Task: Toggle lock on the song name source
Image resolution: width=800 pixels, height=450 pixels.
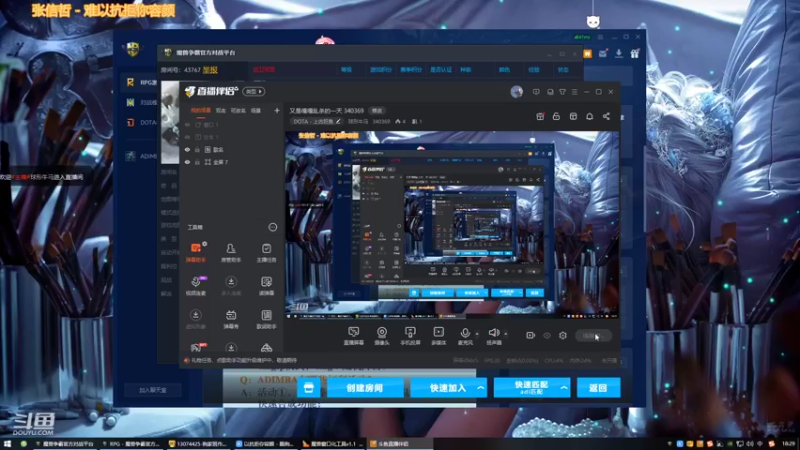Action: coord(197,149)
